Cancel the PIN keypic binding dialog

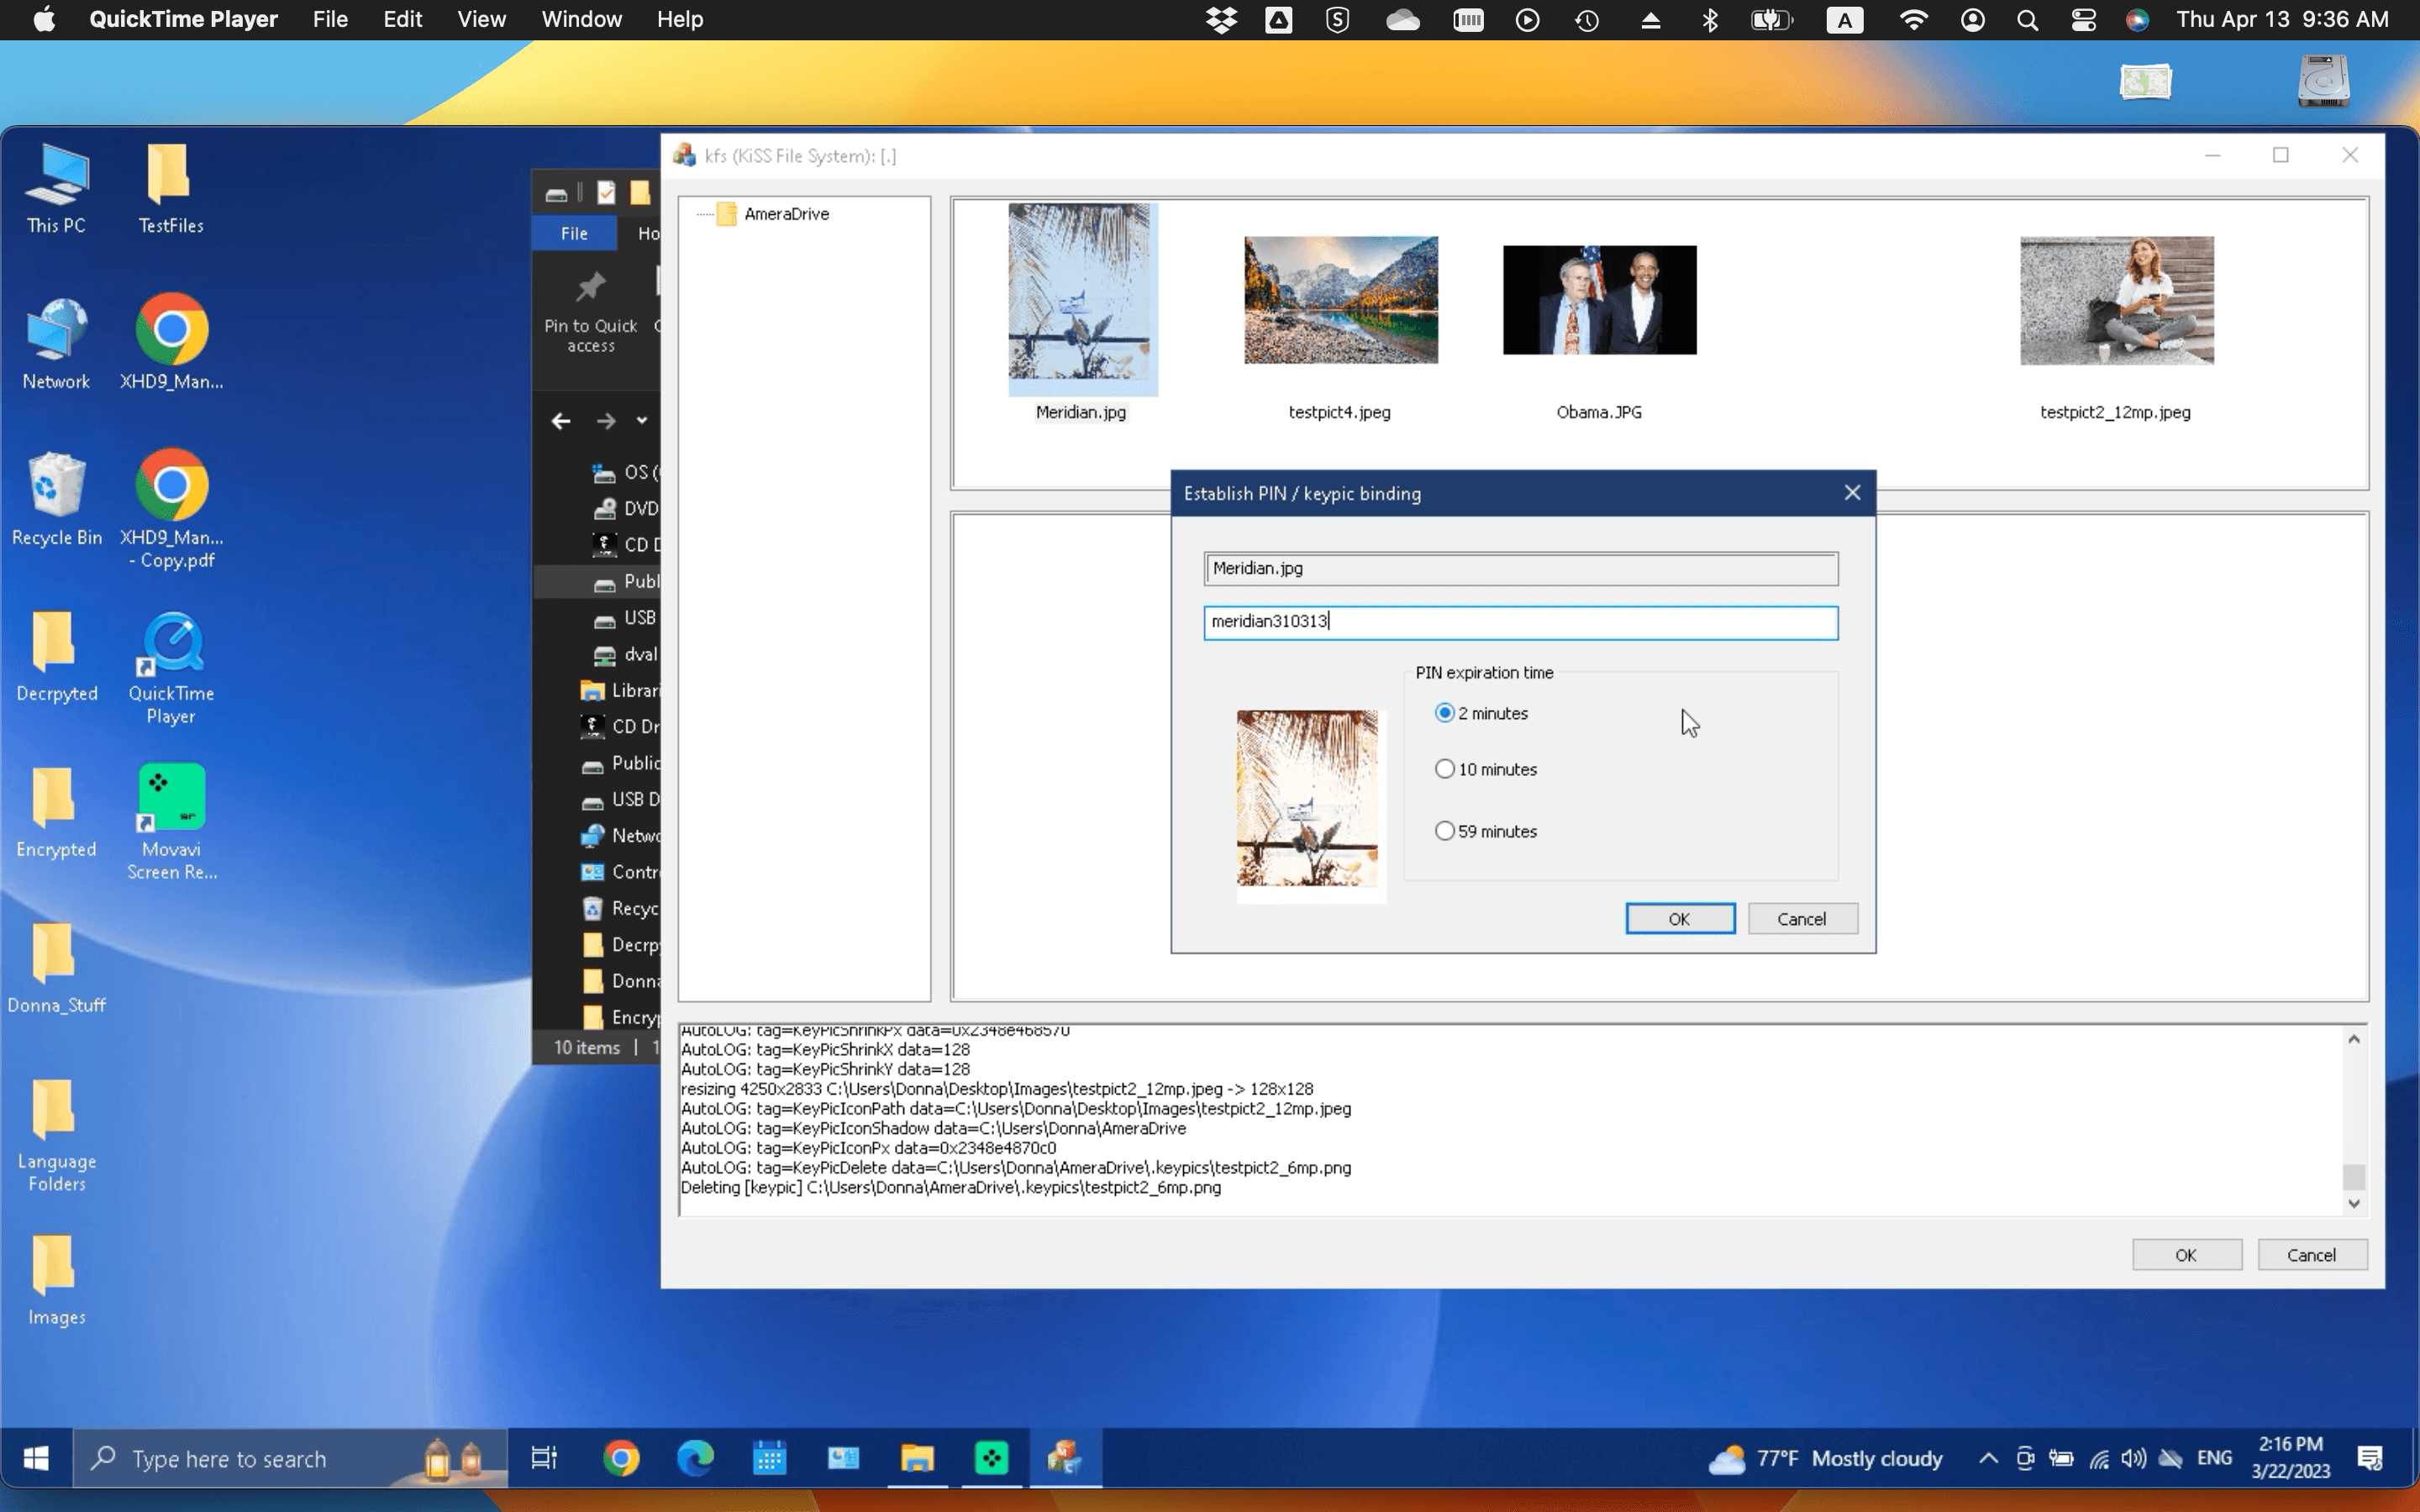point(1801,918)
